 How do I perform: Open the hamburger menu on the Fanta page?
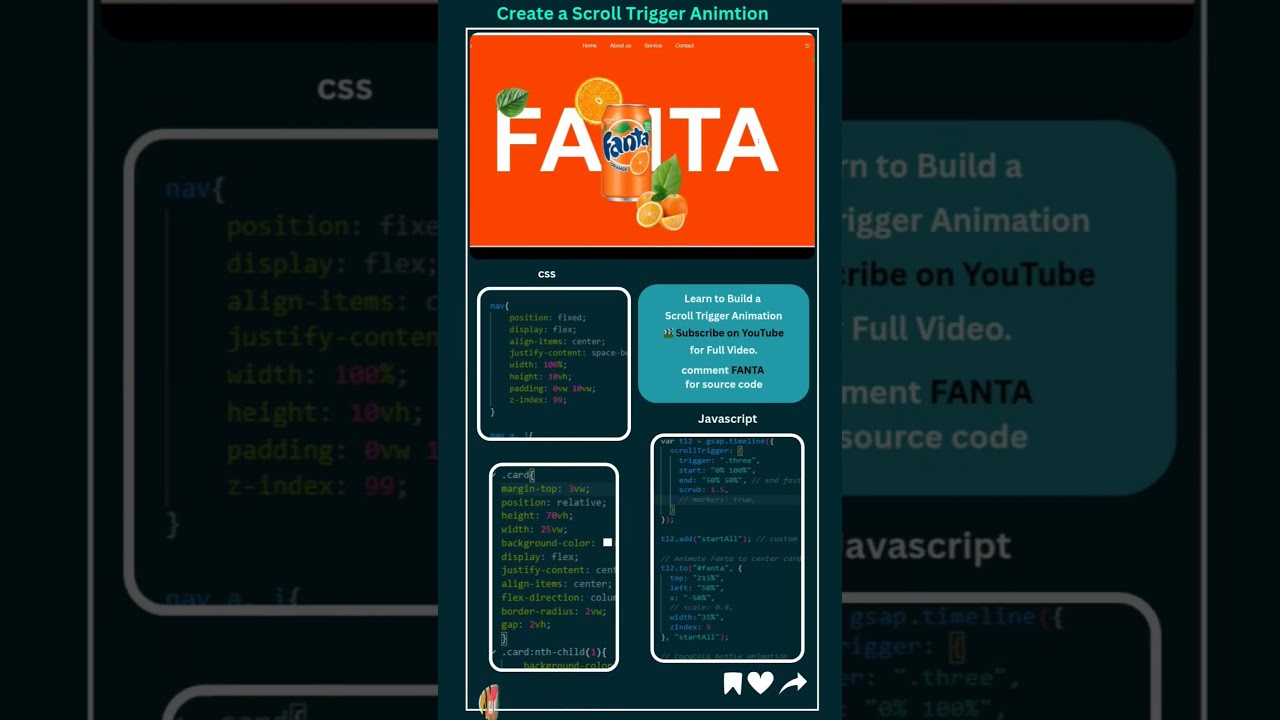click(x=807, y=46)
